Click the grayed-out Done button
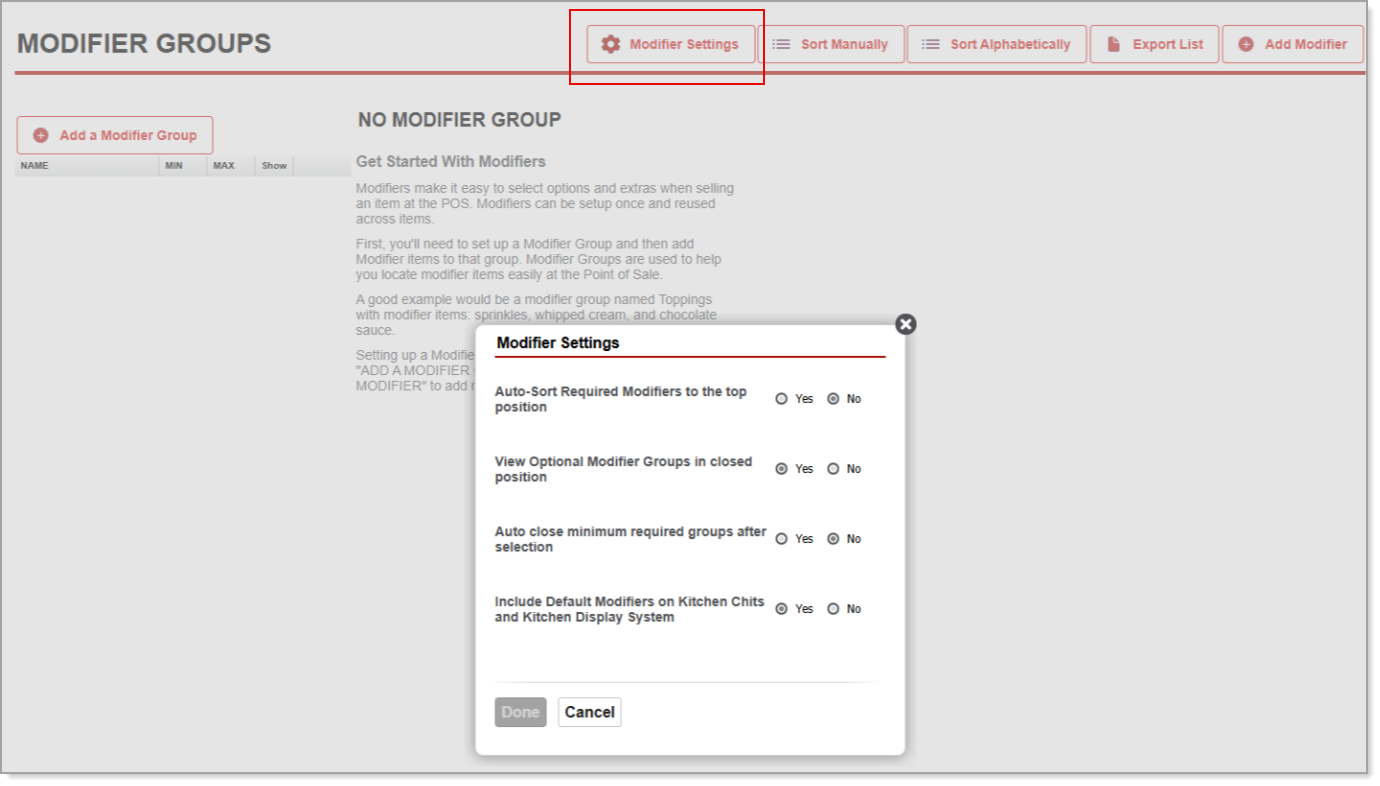Viewport: 1380px width, 786px height. tap(520, 712)
